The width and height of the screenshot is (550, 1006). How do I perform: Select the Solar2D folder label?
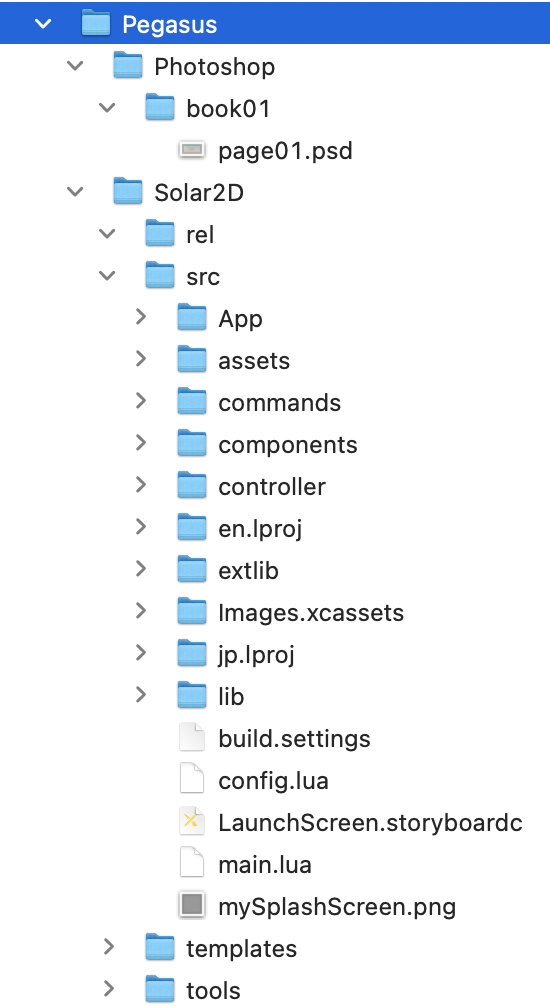coord(199,192)
